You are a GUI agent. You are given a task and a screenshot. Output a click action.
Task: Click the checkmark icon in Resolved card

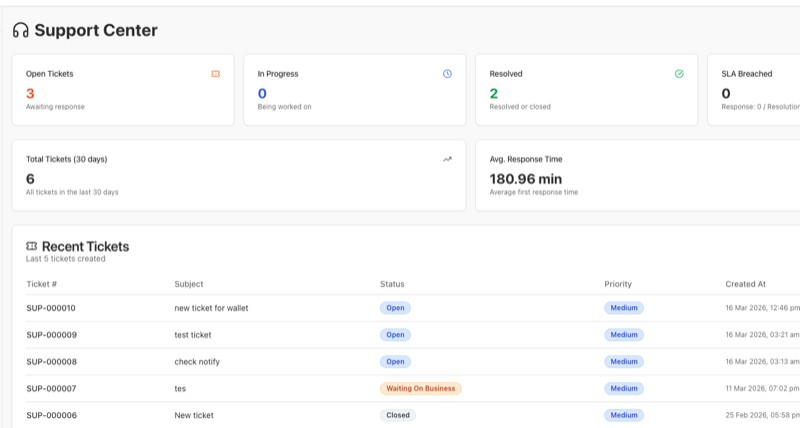[679, 74]
